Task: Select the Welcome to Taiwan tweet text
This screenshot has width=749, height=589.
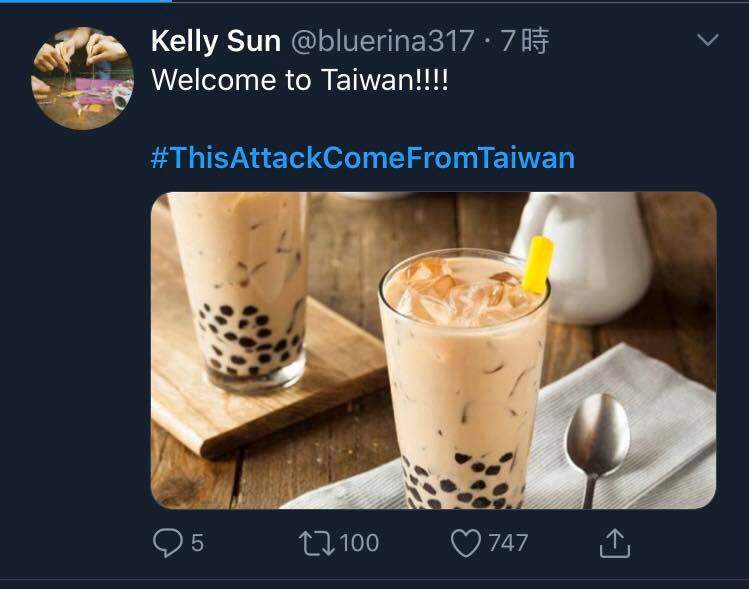Action: tap(300, 80)
